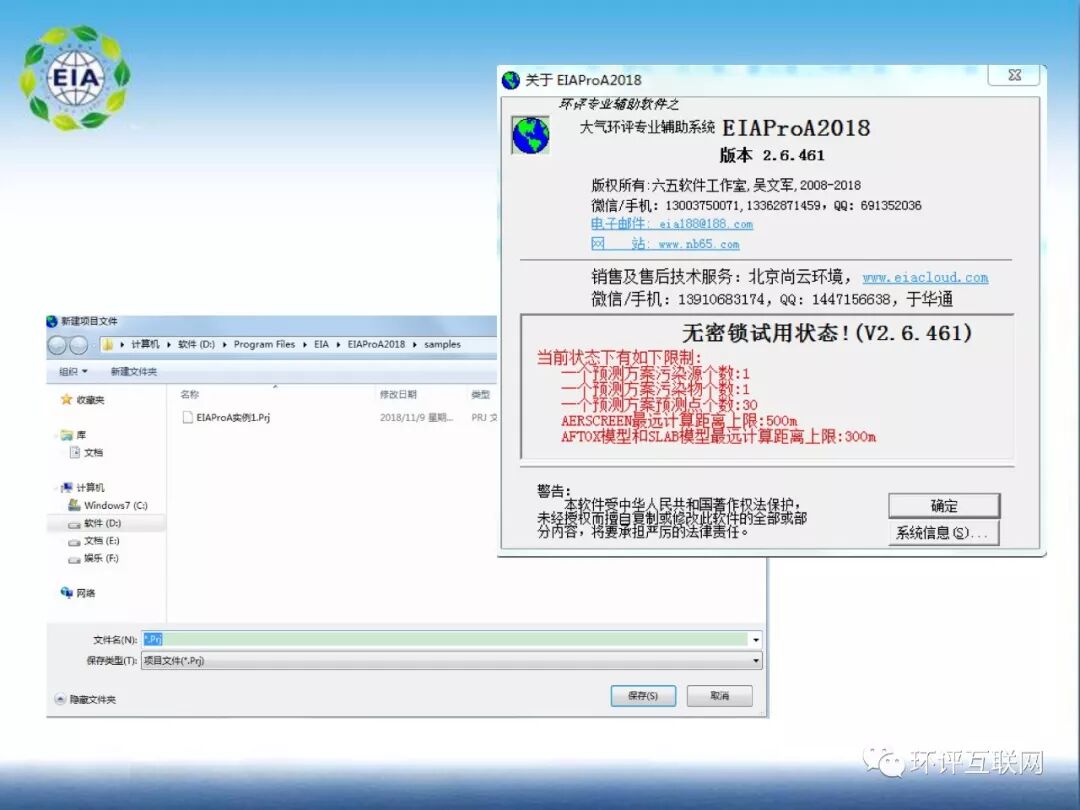Open the 文件名 dropdown arrow
Image resolution: width=1080 pixels, height=810 pixels.
pos(756,640)
